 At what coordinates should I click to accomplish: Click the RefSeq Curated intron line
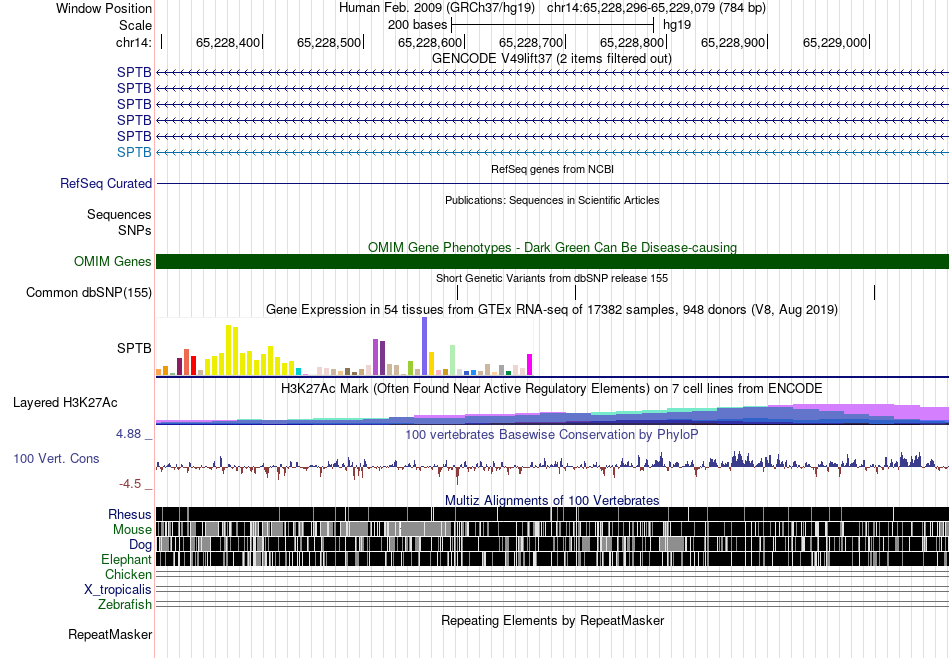coord(552,184)
